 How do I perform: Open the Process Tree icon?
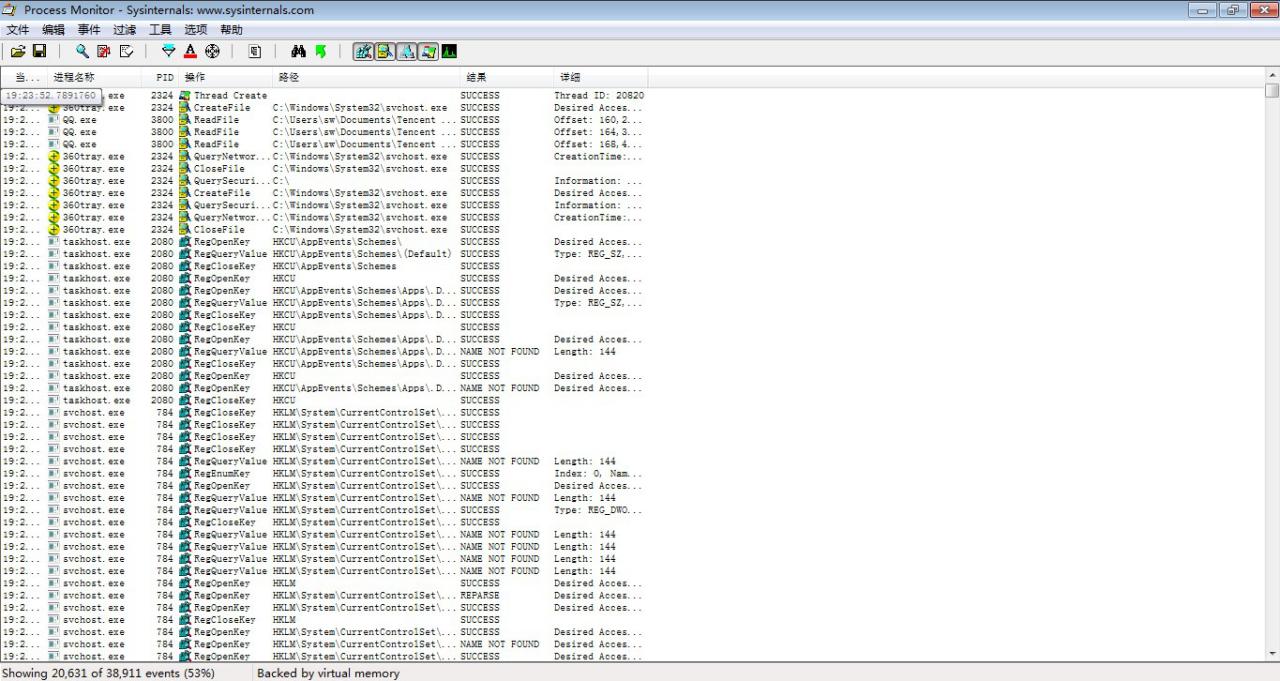pos(254,51)
